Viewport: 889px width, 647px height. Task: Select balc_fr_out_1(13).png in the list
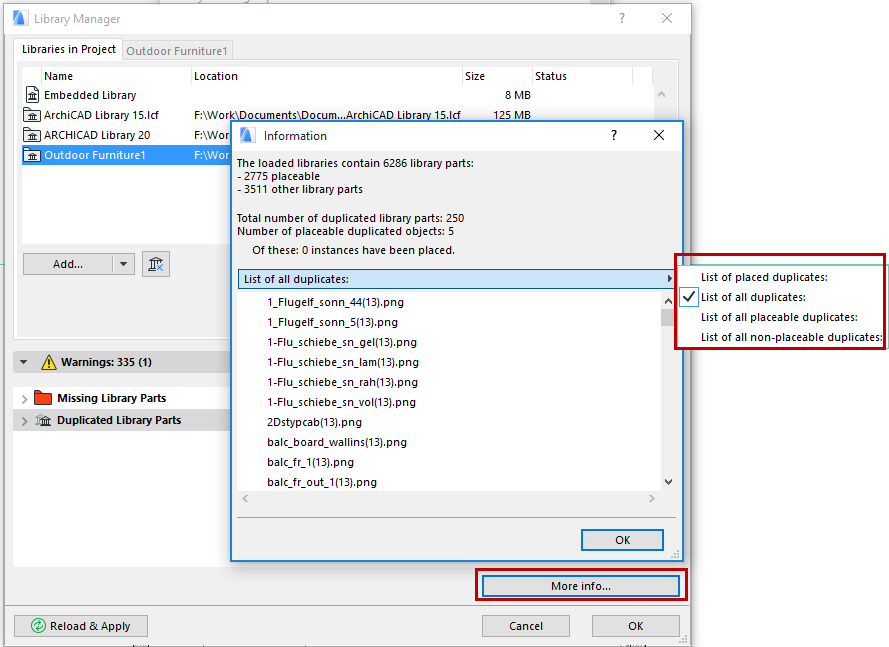pos(321,482)
